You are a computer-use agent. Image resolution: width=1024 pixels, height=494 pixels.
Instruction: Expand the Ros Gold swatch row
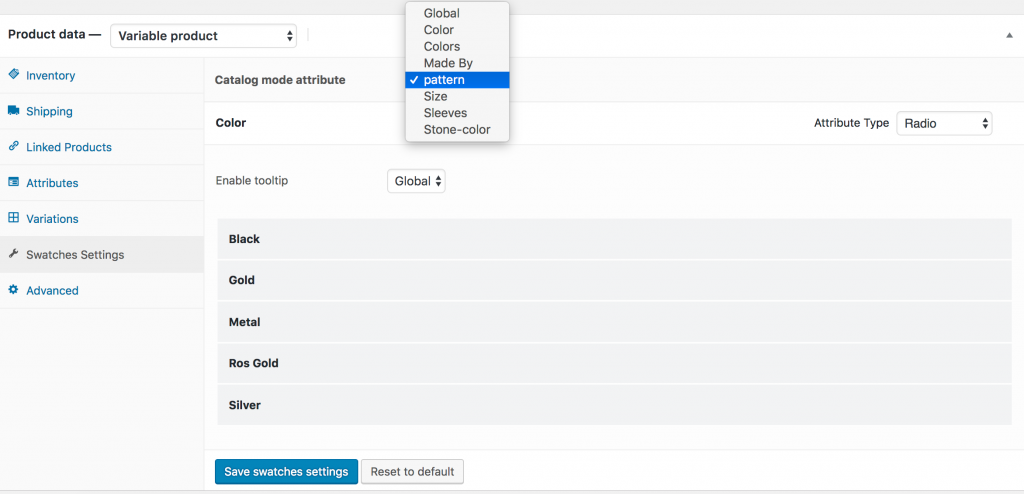pos(613,363)
